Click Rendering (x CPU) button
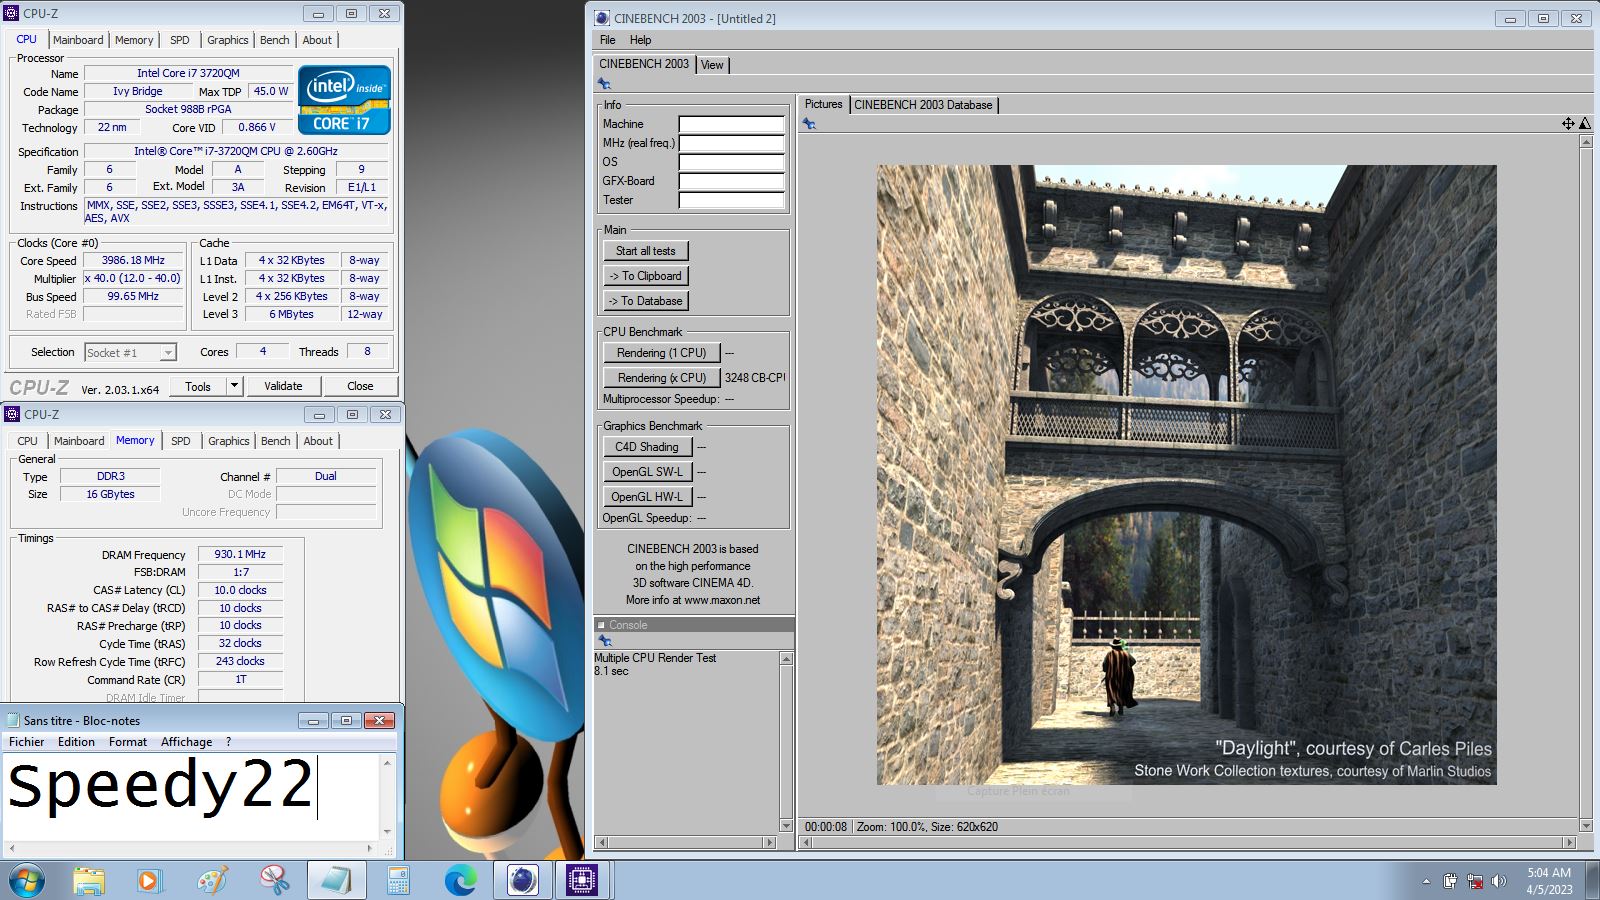The height and width of the screenshot is (900, 1600). pos(661,378)
